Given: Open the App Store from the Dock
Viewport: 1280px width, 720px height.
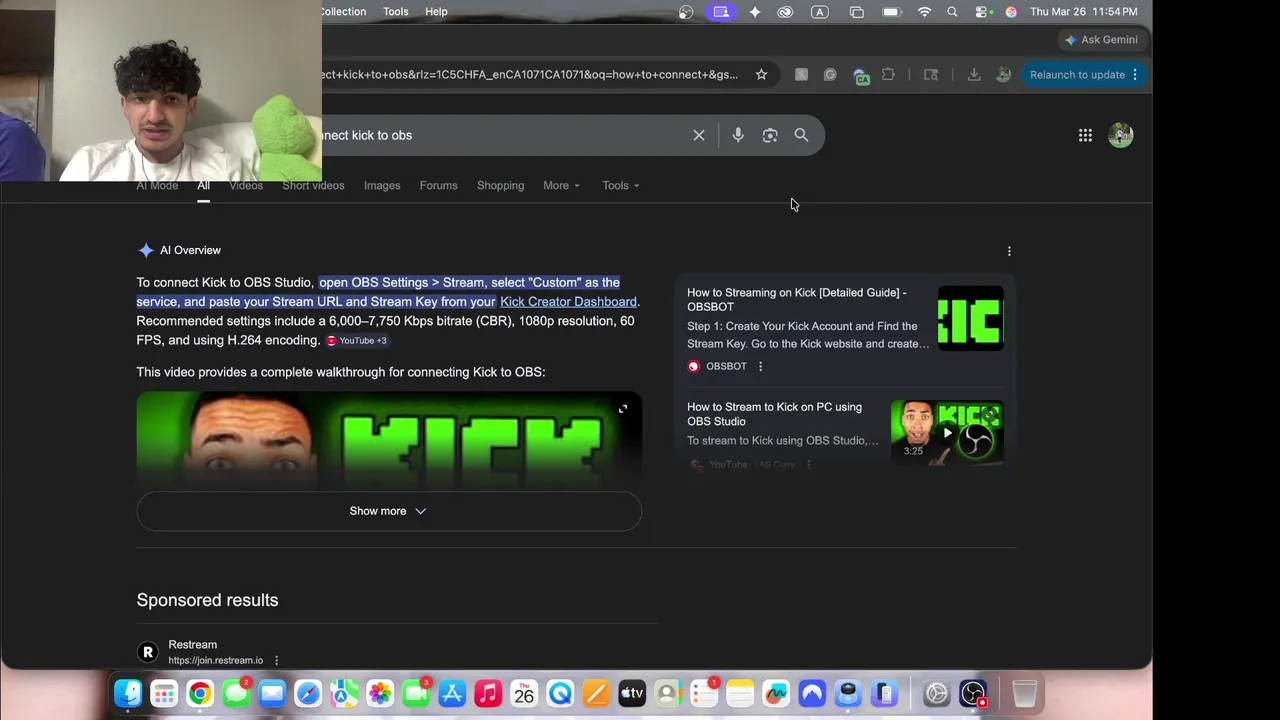Looking at the screenshot, I should tap(452, 693).
